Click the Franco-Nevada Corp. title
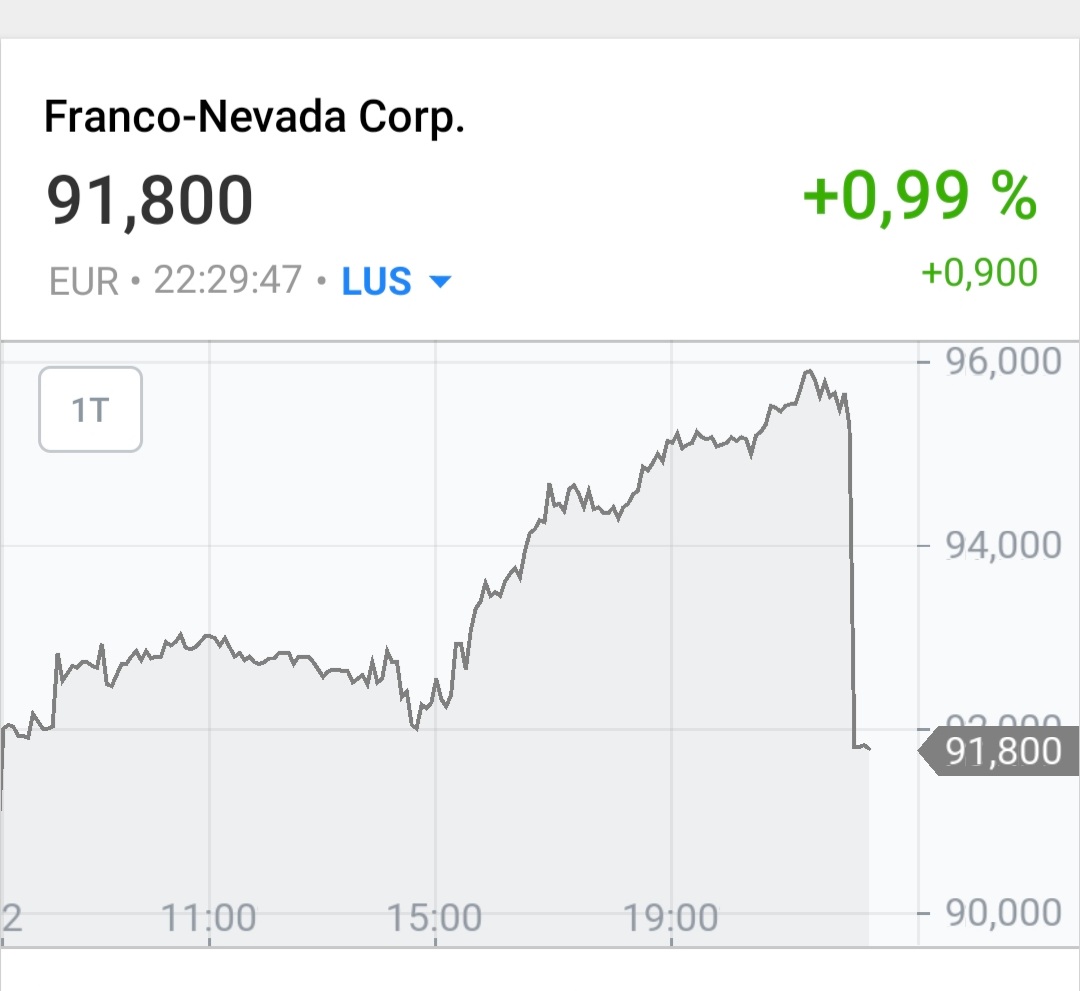Screen dimensions: 1080x991 pyautogui.click(x=255, y=118)
